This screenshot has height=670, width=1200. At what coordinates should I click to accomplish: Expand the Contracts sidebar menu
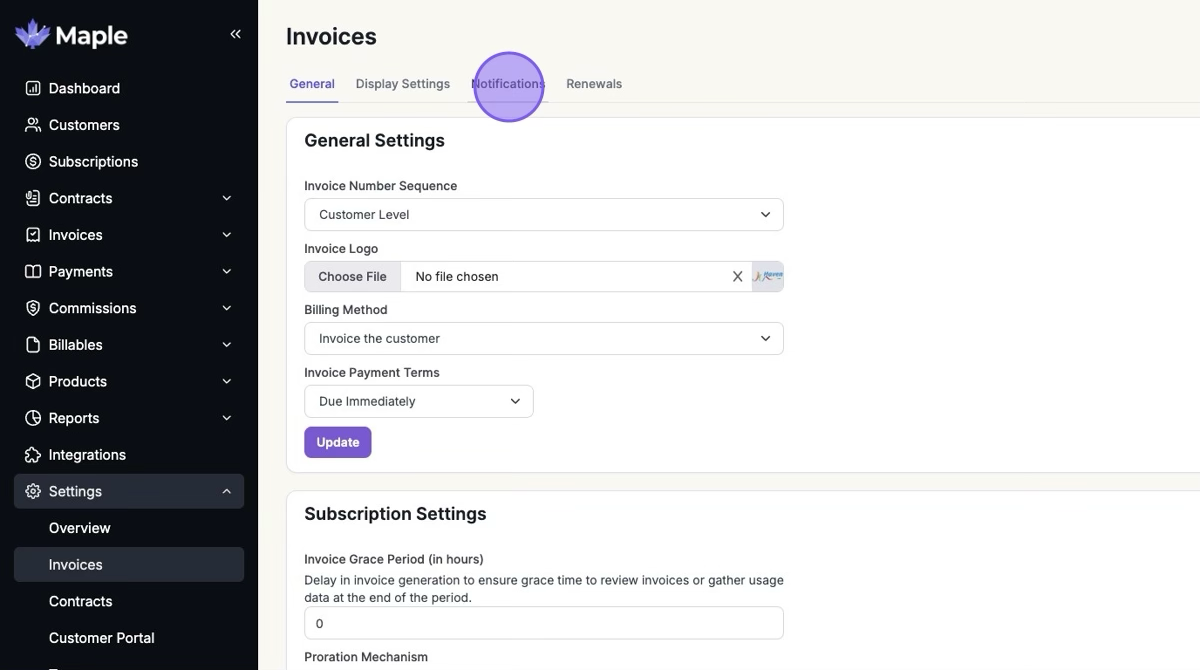coord(226,198)
